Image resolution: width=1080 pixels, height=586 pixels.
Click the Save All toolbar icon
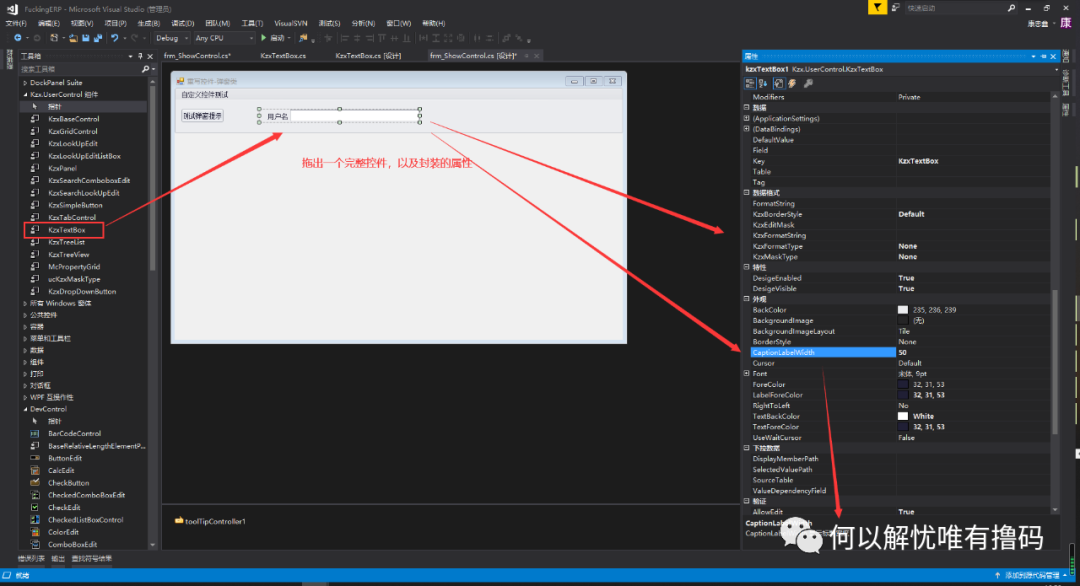[x=97, y=38]
